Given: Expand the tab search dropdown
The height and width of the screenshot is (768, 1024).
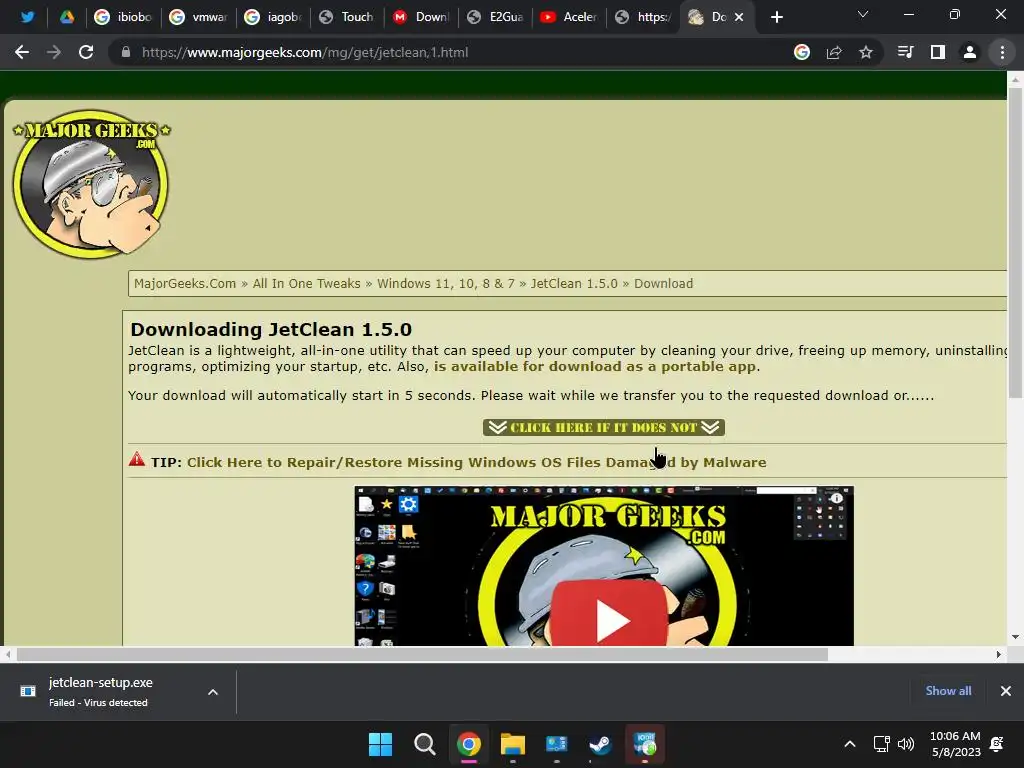Looking at the screenshot, I should click(863, 14).
